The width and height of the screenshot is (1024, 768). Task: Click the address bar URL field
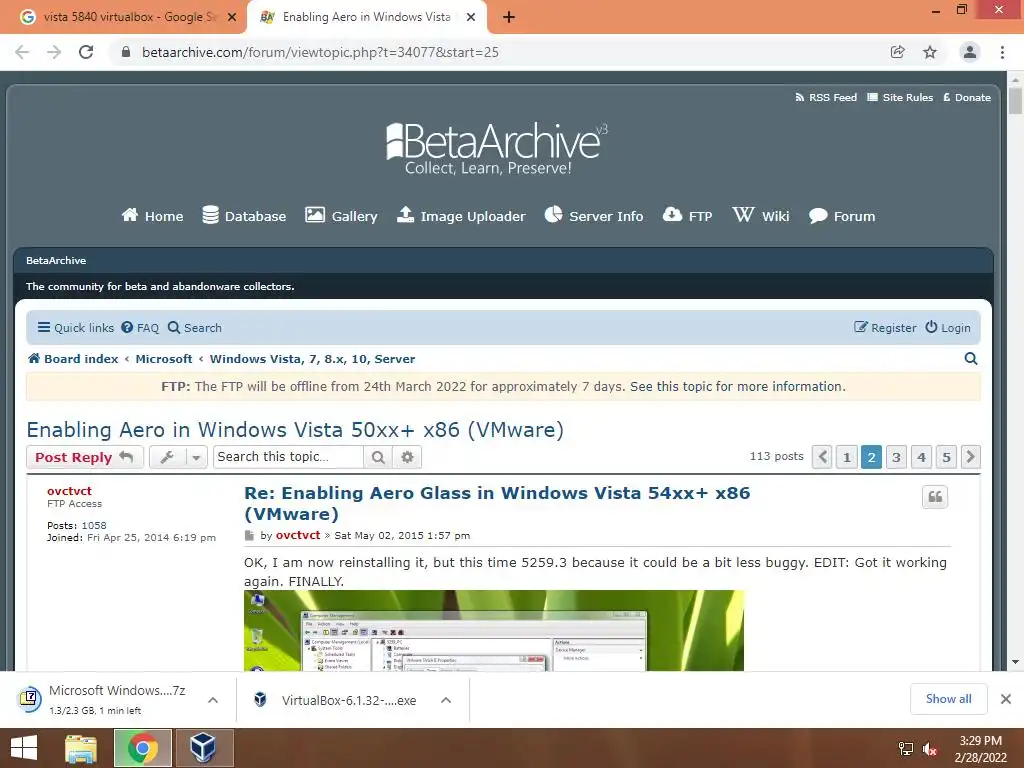click(x=496, y=52)
